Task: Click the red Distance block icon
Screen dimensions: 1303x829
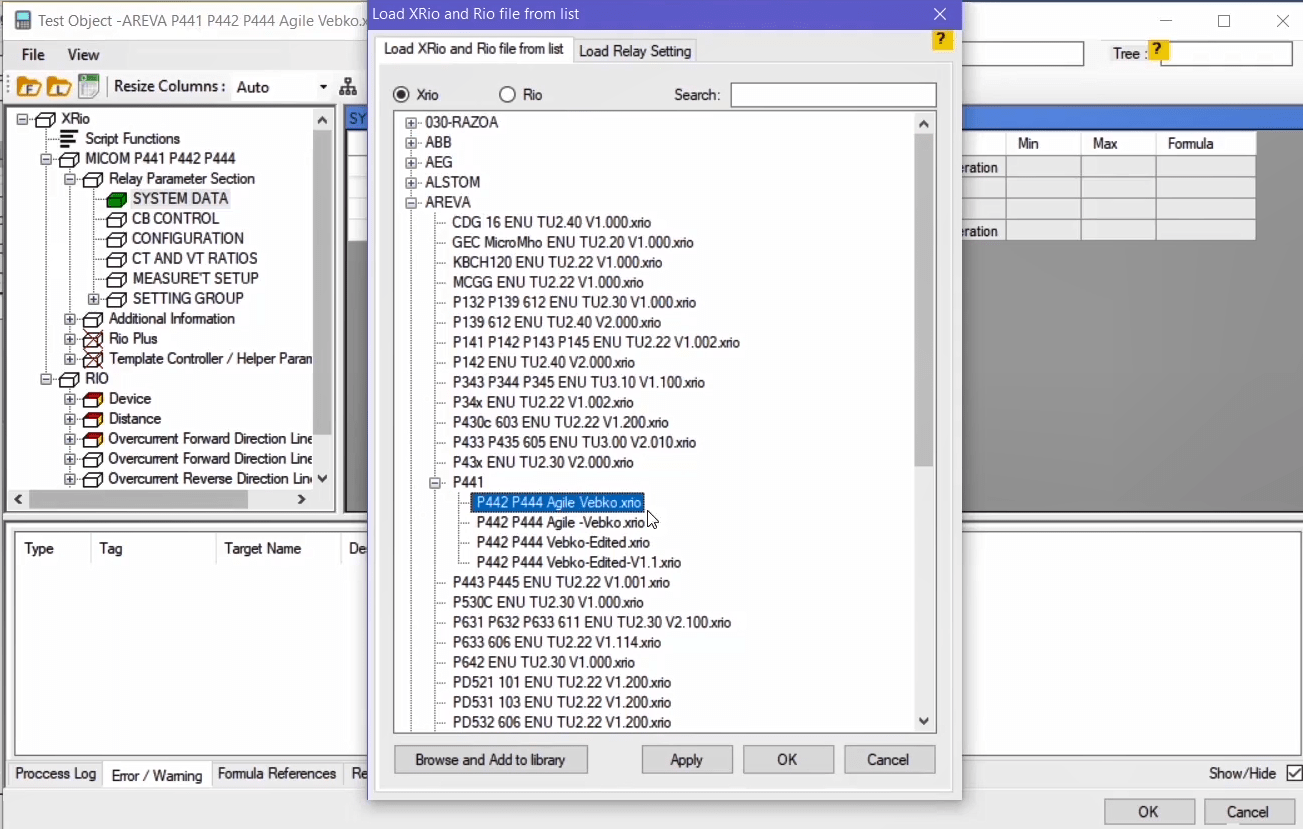Action: pyautogui.click(x=93, y=419)
